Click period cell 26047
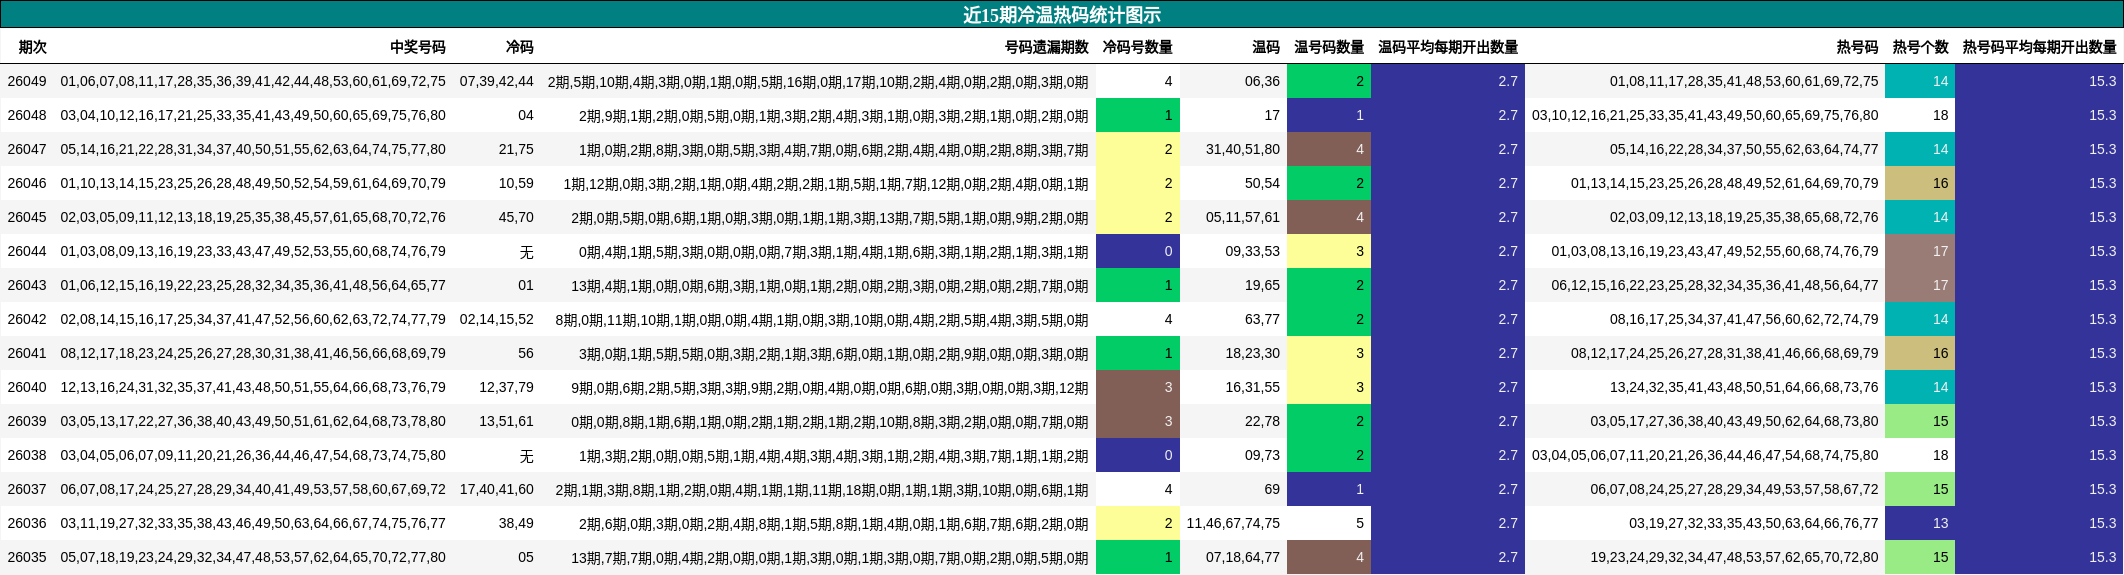 coord(27,149)
